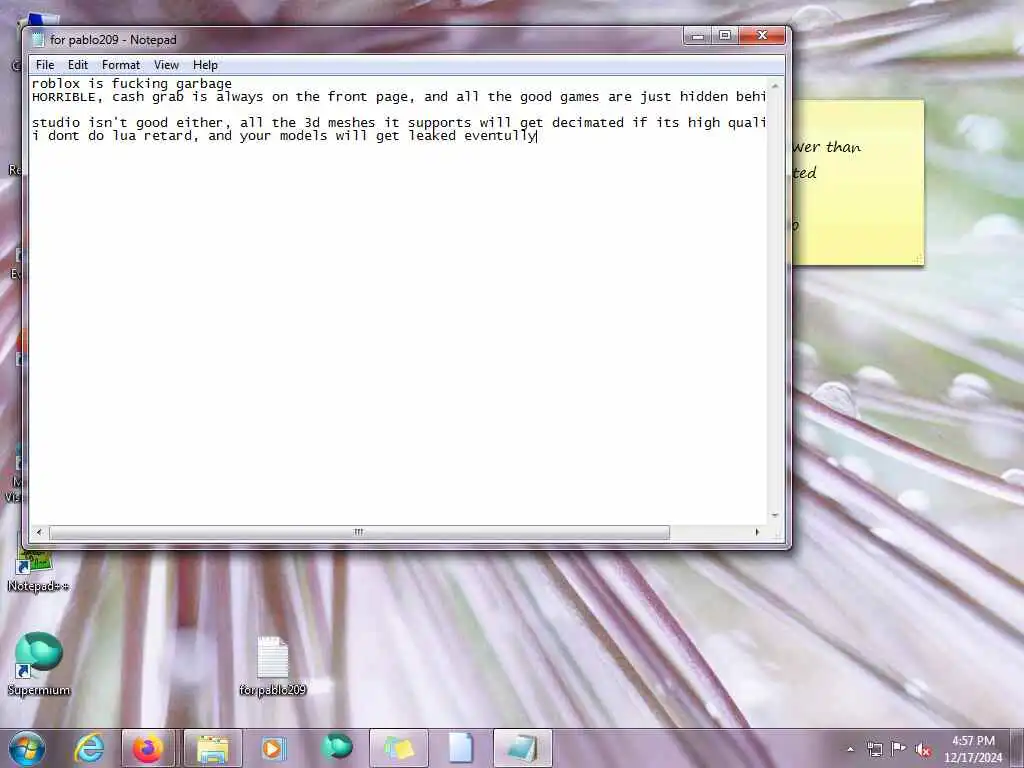Open the File menu in Notepad
Image resolution: width=1024 pixels, height=768 pixels.
point(44,65)
